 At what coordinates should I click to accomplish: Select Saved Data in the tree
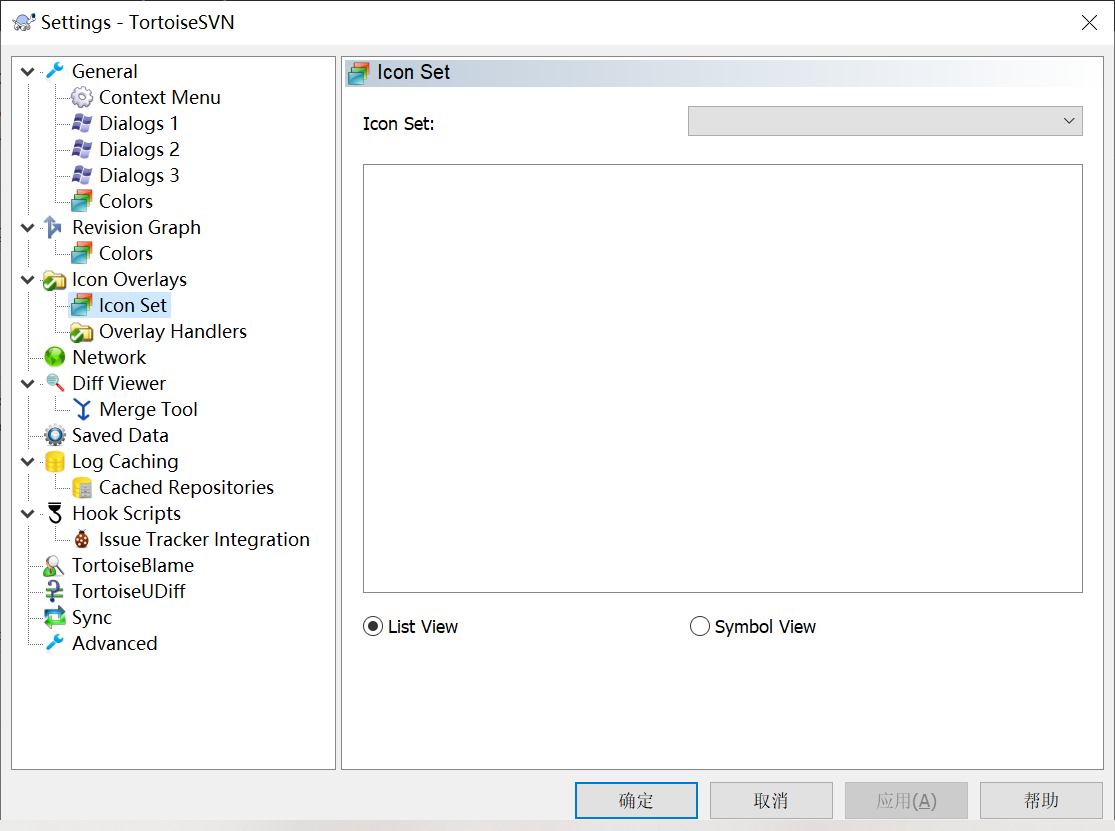click(x=120, y=435)
